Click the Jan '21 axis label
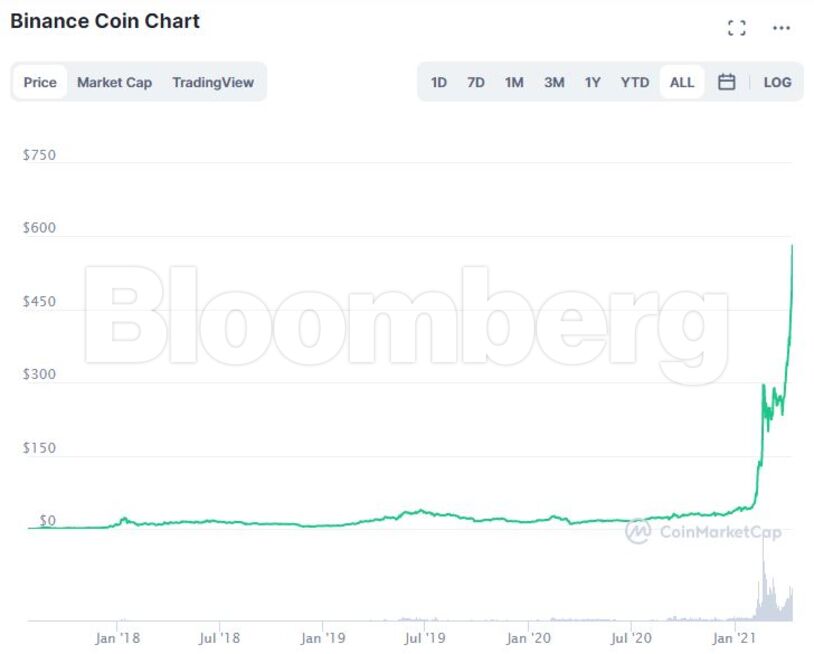Image resolution: width=814 pixels, height=654 pixels. coord(737,636)
